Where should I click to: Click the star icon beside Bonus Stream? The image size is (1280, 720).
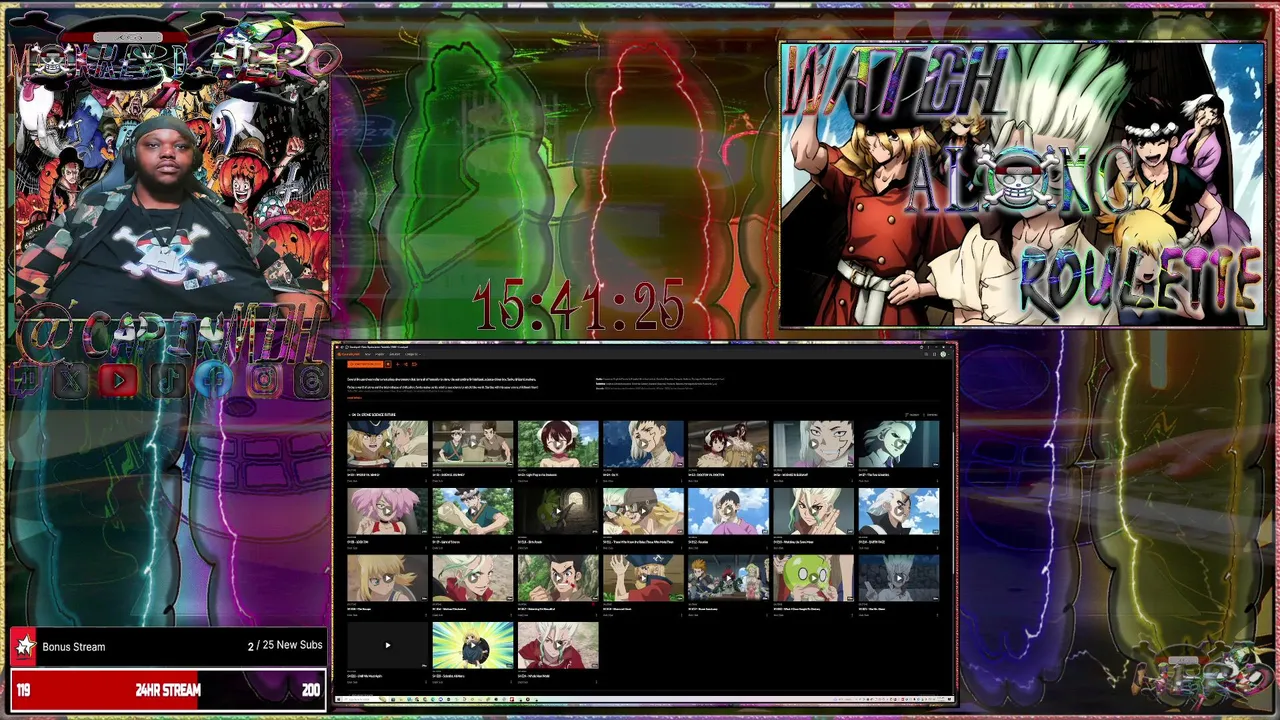[x=24, y=647]
